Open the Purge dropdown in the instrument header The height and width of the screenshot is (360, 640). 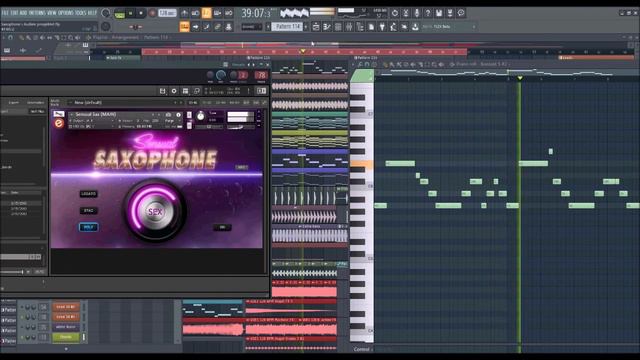(x=172, y=120)
